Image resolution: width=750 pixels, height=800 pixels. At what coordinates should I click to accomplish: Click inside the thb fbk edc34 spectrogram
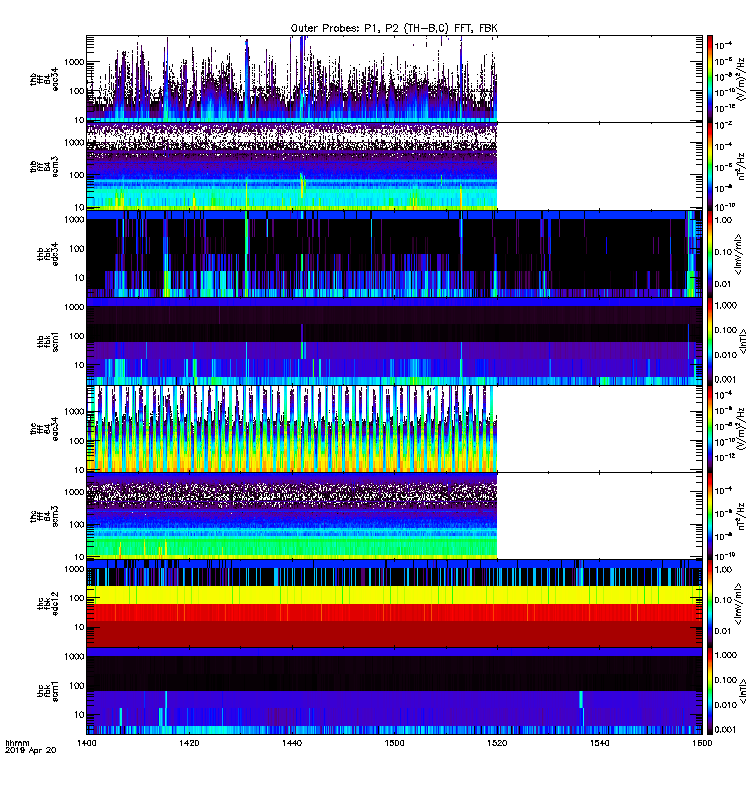tap(394, 254)
